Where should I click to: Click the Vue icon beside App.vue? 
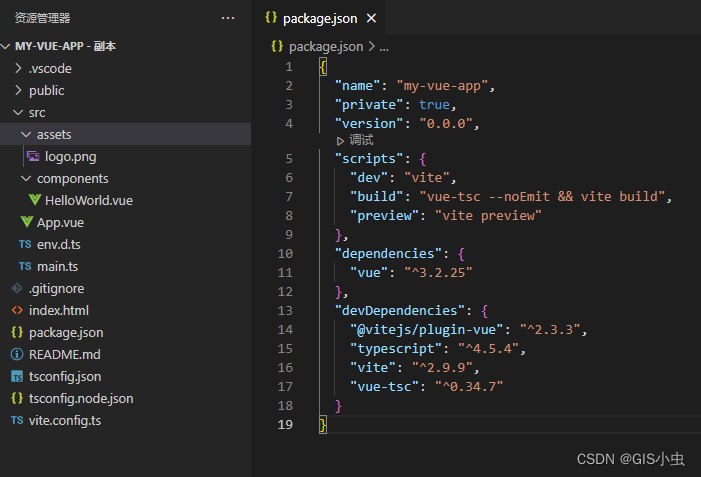[26, 222]
